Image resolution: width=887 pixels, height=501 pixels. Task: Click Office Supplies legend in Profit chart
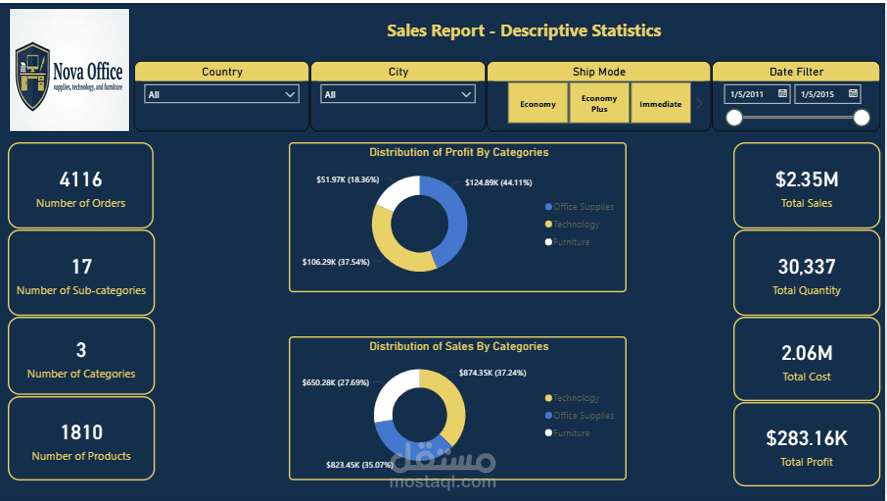pyautogui.click(x=579, y=207)
